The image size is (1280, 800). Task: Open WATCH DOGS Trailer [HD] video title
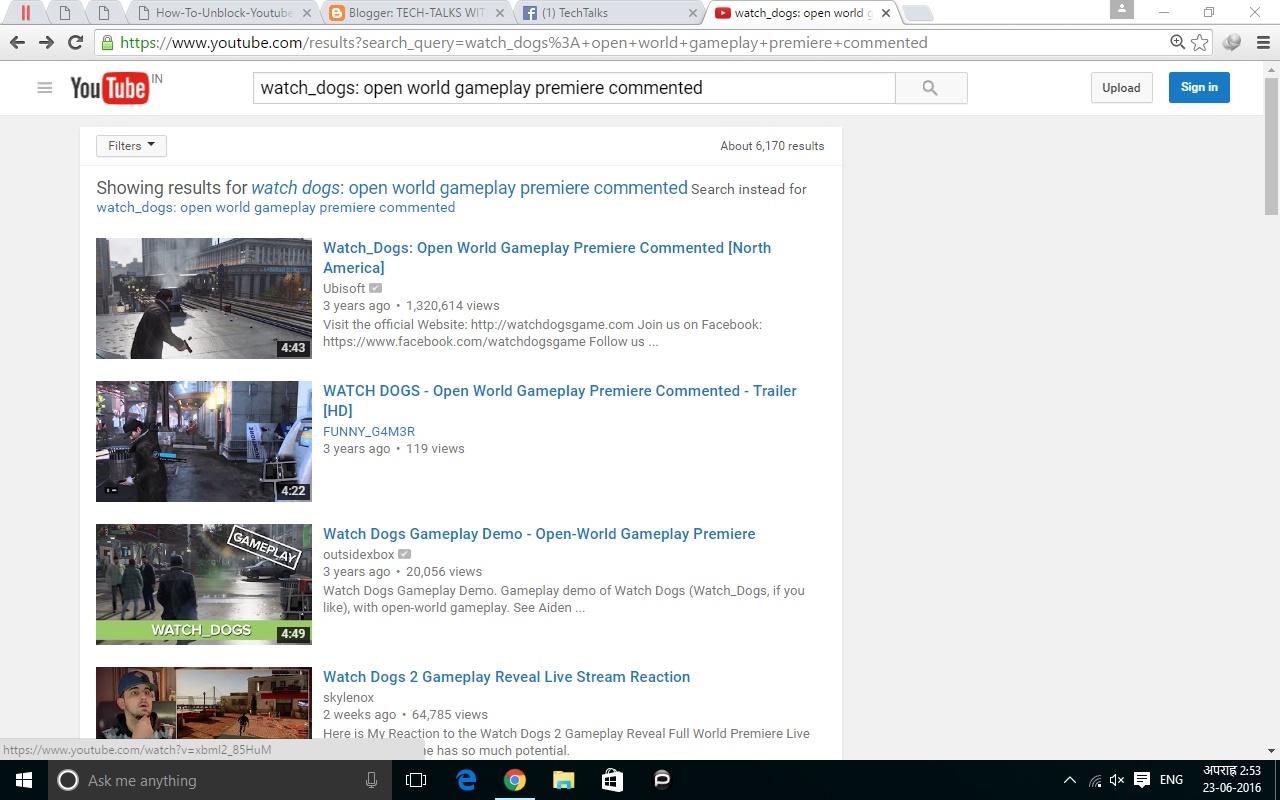point(560,401)
